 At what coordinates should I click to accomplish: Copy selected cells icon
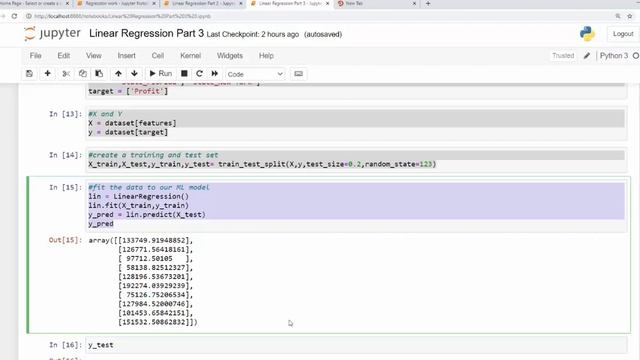coord(82,74)
